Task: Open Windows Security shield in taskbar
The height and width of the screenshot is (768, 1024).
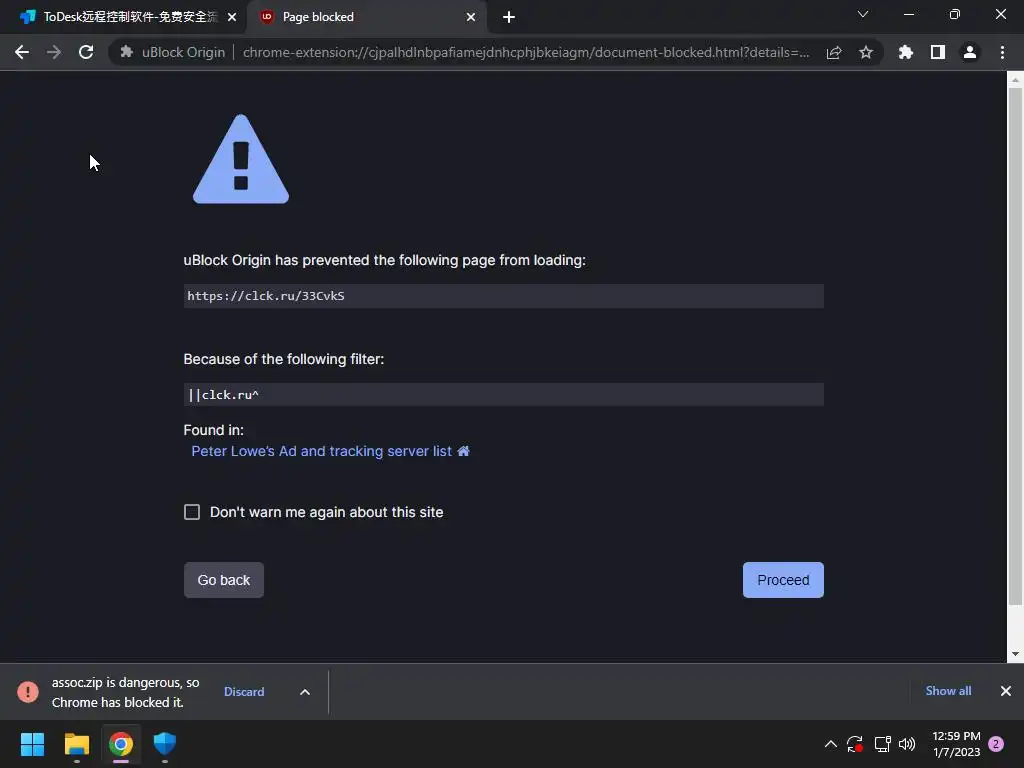Action: [165, 744]
